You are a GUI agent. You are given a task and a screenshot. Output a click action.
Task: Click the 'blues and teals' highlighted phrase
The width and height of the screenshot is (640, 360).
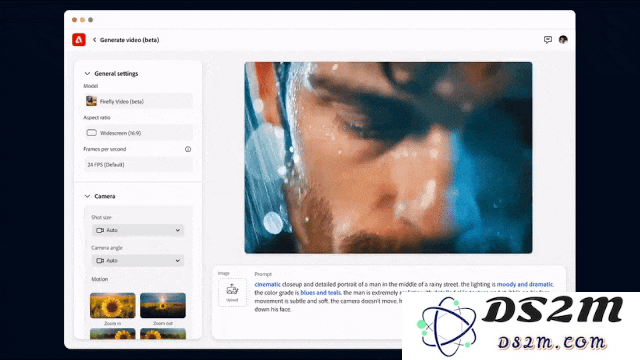point(320,293)
